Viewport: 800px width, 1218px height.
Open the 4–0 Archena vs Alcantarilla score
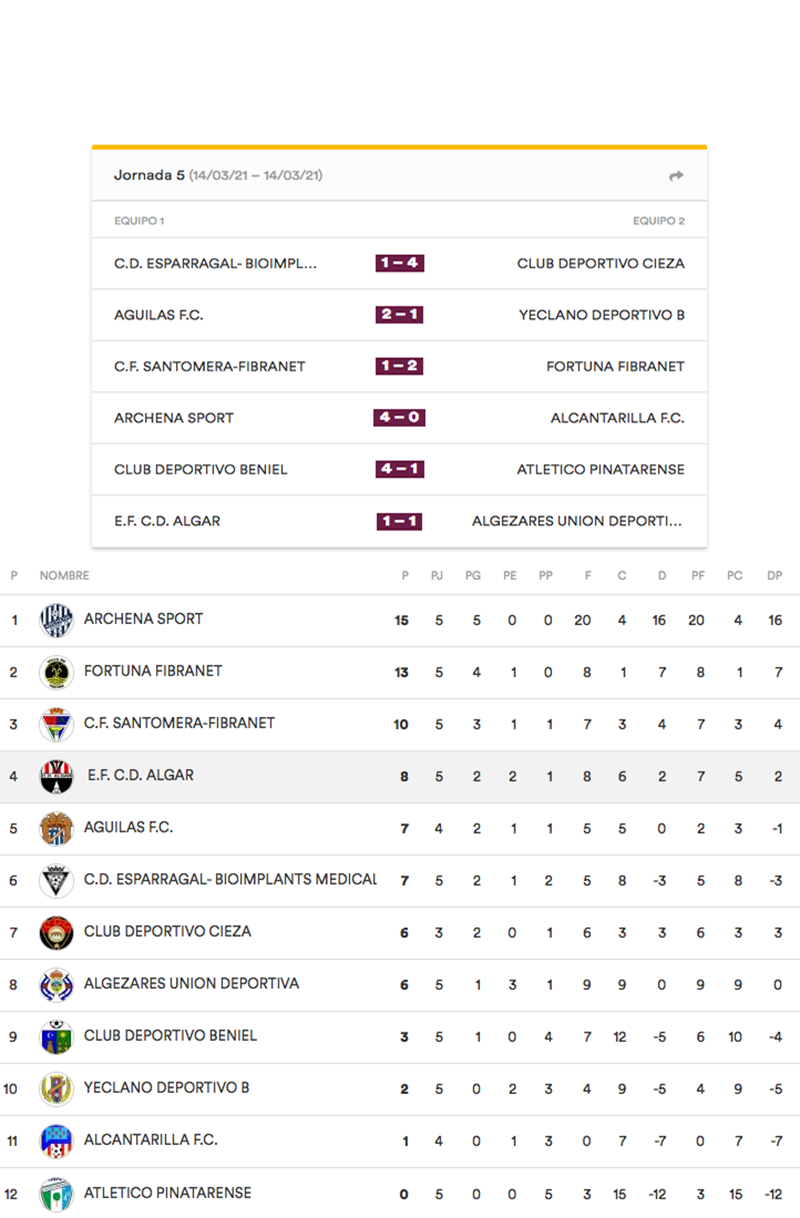pos(400,418)
